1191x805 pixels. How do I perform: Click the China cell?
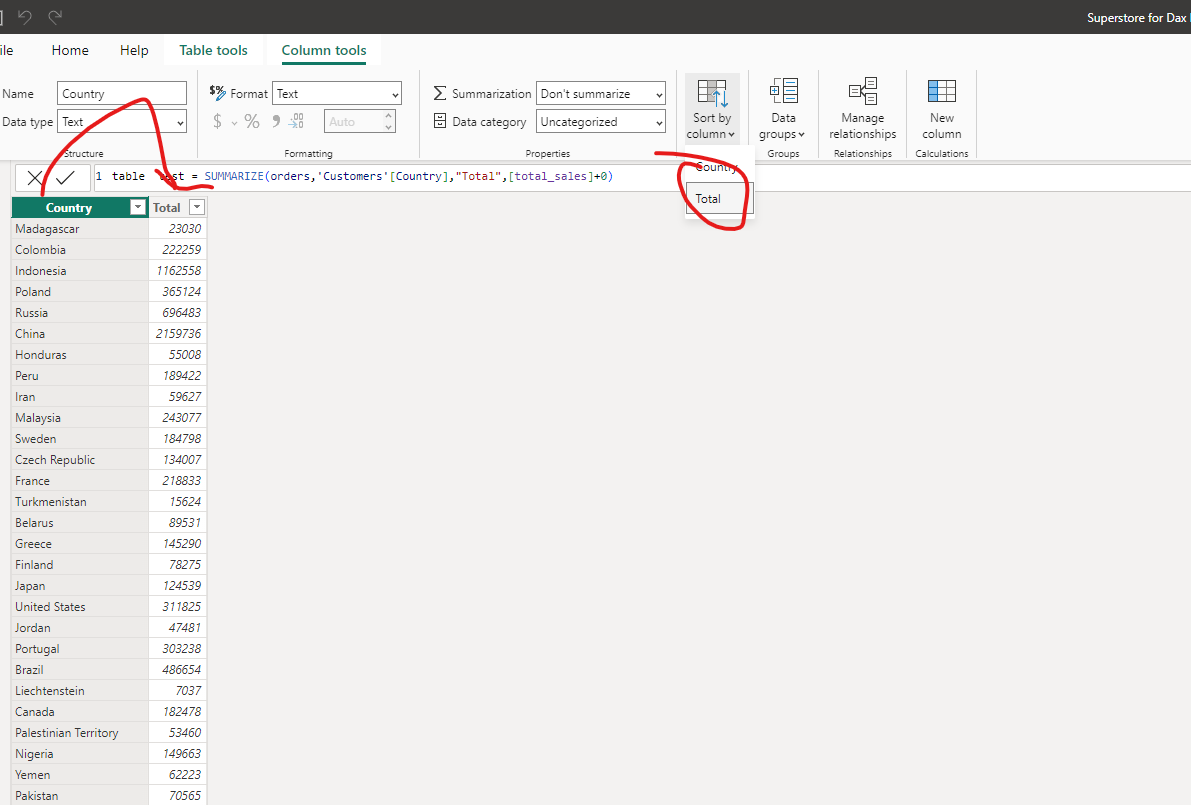coord(80,333)
